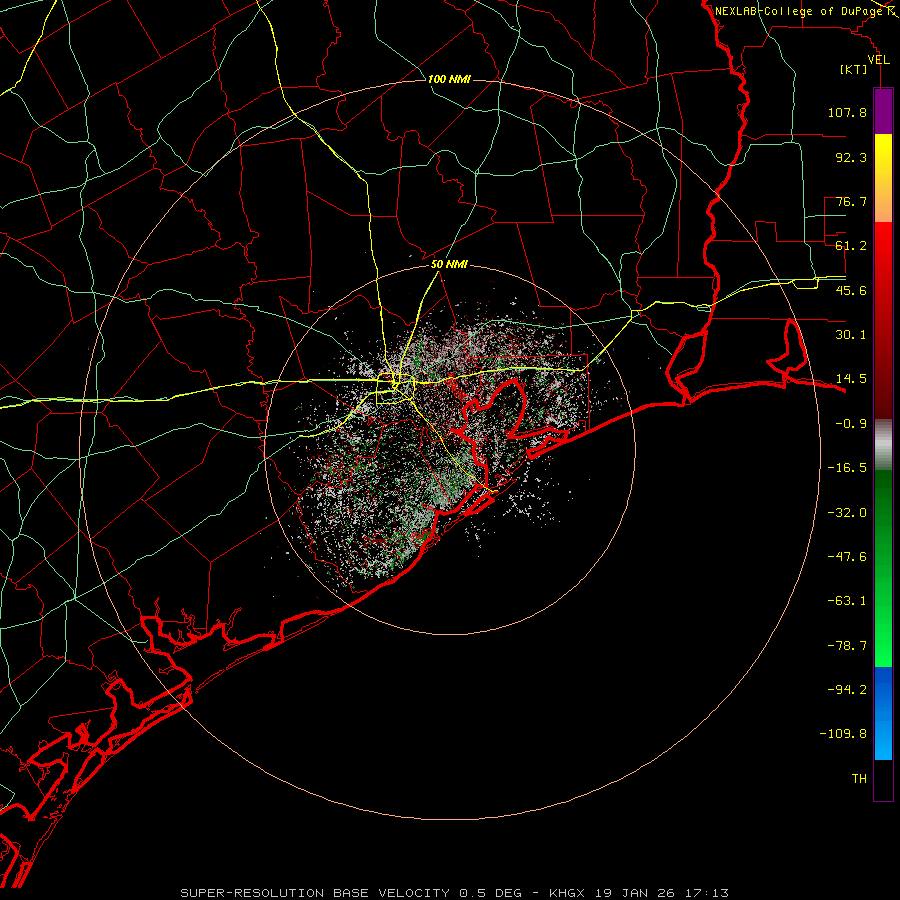Image resolution: width=900 pixels, height=900 pixels.
Task: Pick the blue segment of velocity color bar
Action: click(x=883, y=713)
